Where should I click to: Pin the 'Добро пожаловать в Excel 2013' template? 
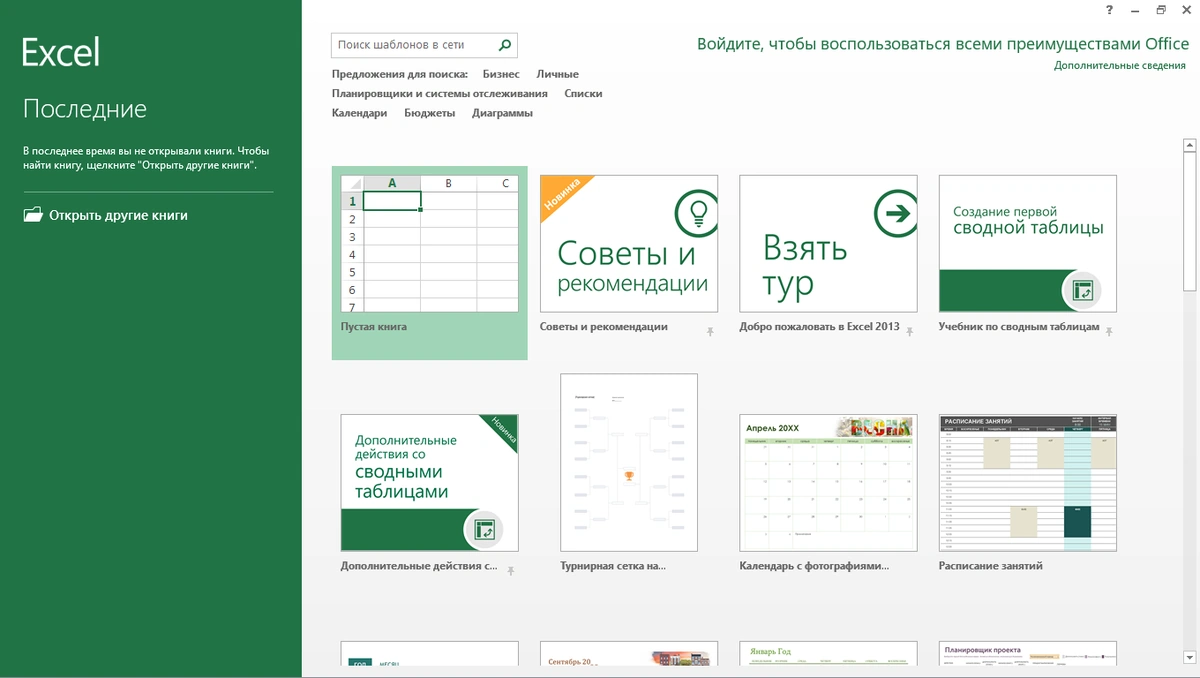pyautogui.click(x=910, y=331)
